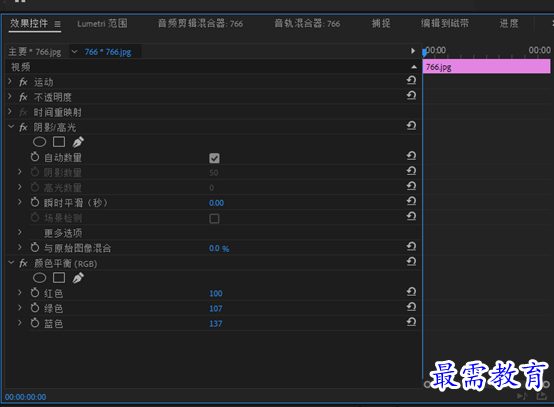Click the show/hide timeline view arrow
554x407 pixels.
pos(413,51)
